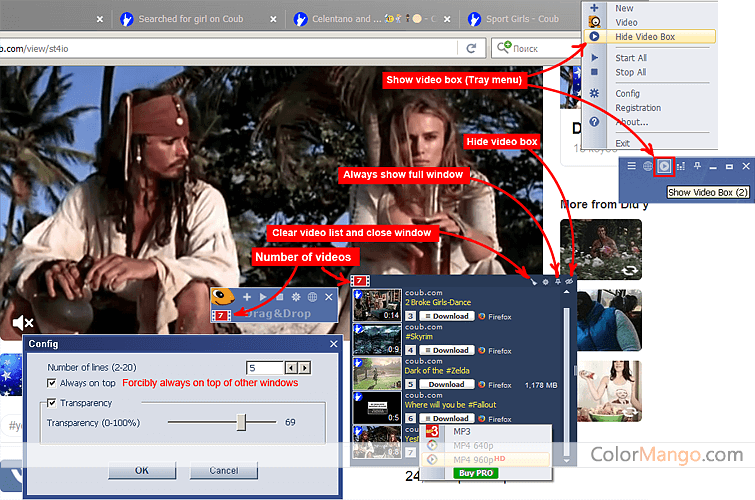Open Config from tray menu
This screenshot has height=500, width=755.
pyautogui.click(x=627, y=93)
